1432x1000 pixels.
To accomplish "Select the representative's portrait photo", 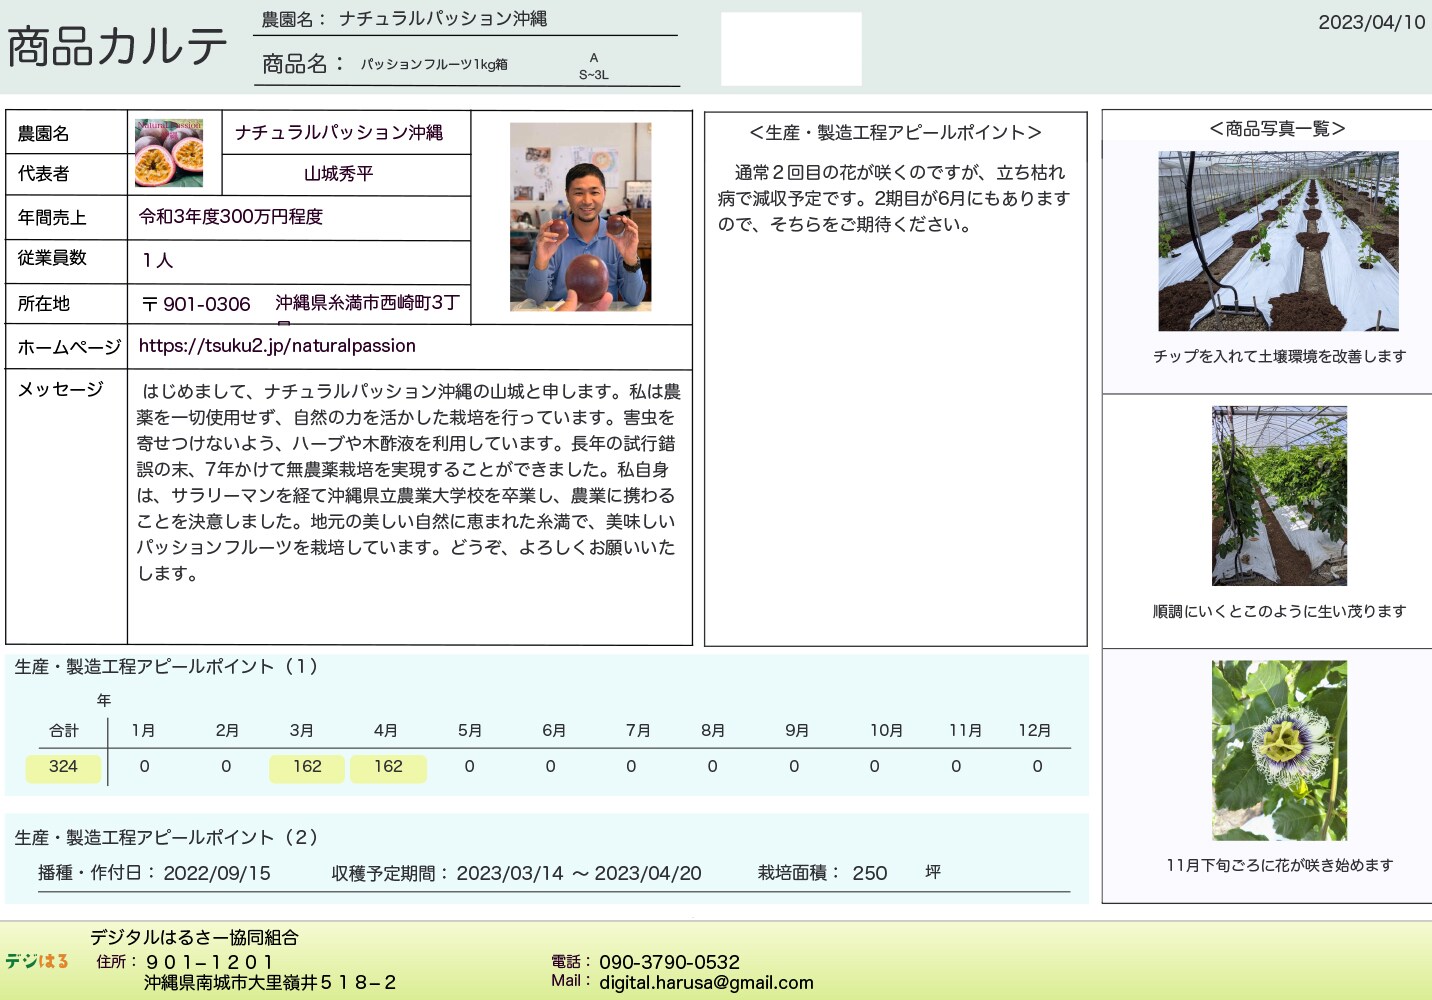I will (580, 217).
